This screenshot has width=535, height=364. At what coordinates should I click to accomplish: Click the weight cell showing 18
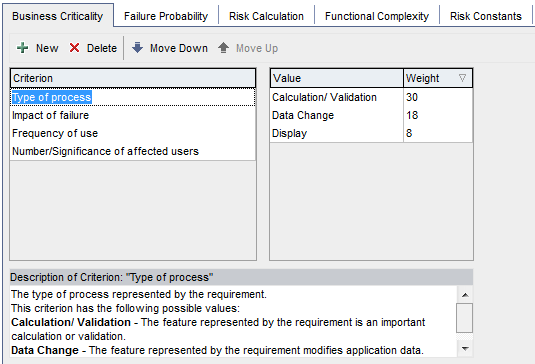click(x=438, y=115)
